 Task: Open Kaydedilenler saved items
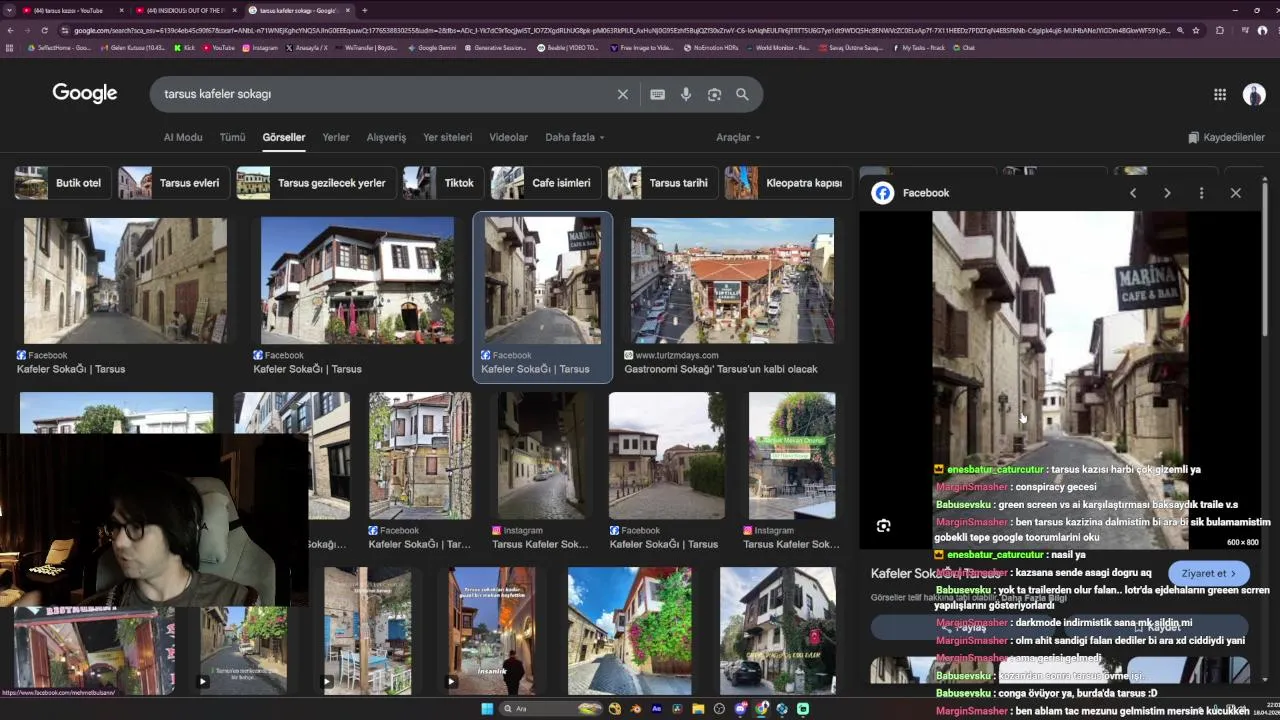click(x=1226, y=137)
